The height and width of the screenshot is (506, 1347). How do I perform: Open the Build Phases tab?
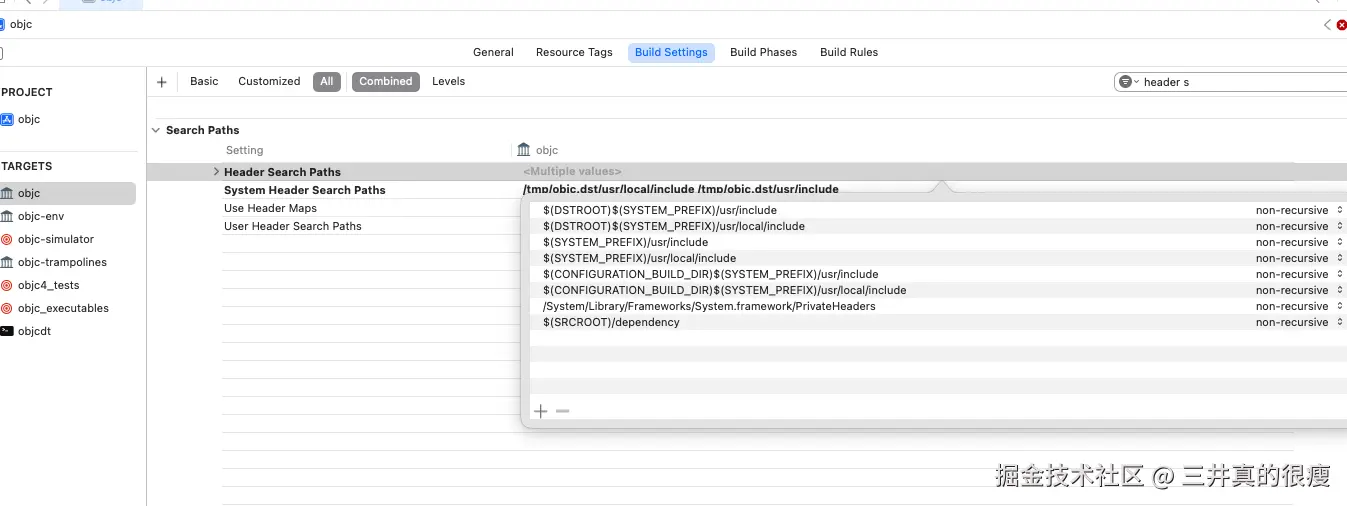(x=763, y=52)
